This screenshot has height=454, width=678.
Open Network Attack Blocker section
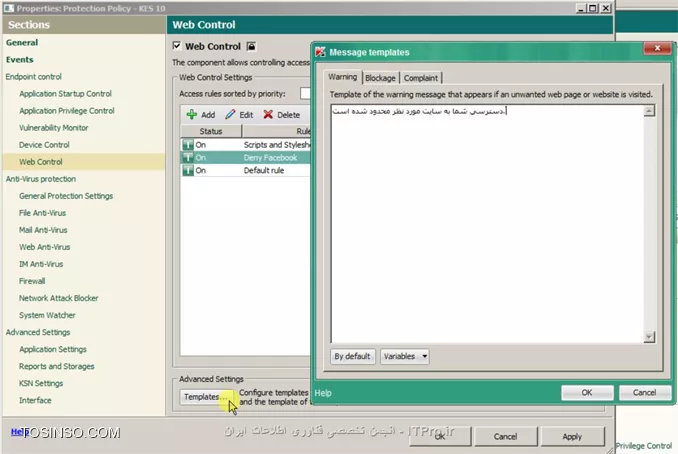58,298
